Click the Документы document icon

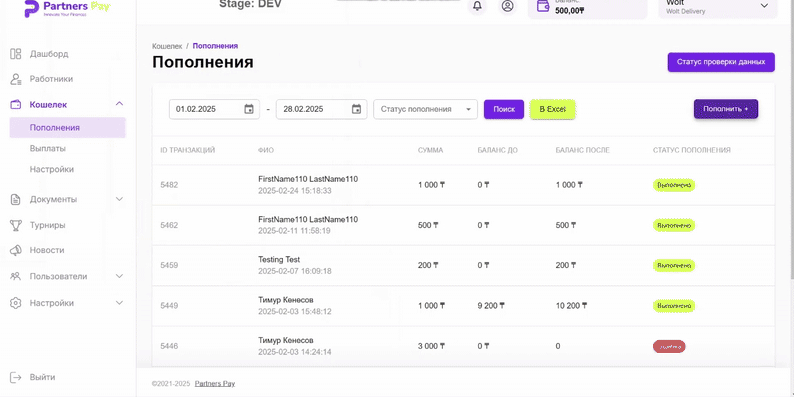click(x=16, y=199)
